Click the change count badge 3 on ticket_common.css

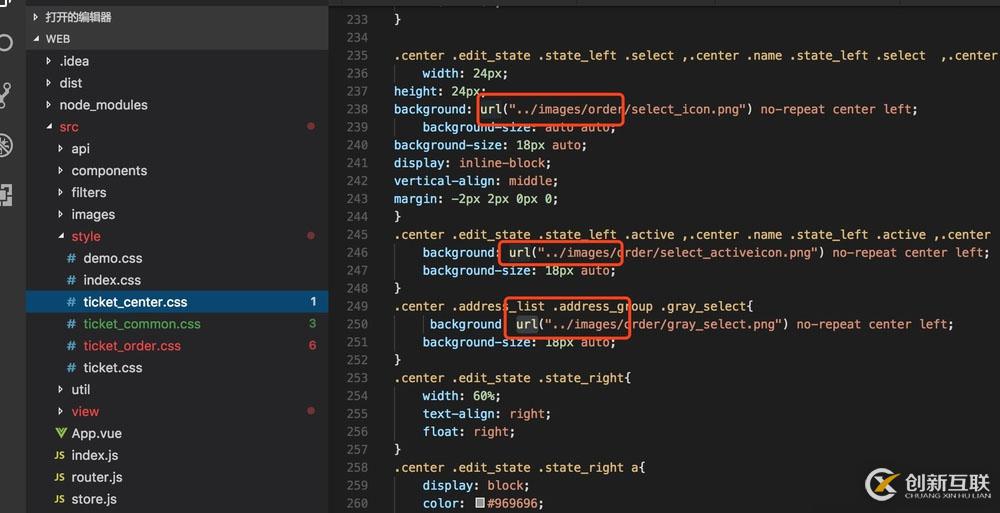[312, 323]
